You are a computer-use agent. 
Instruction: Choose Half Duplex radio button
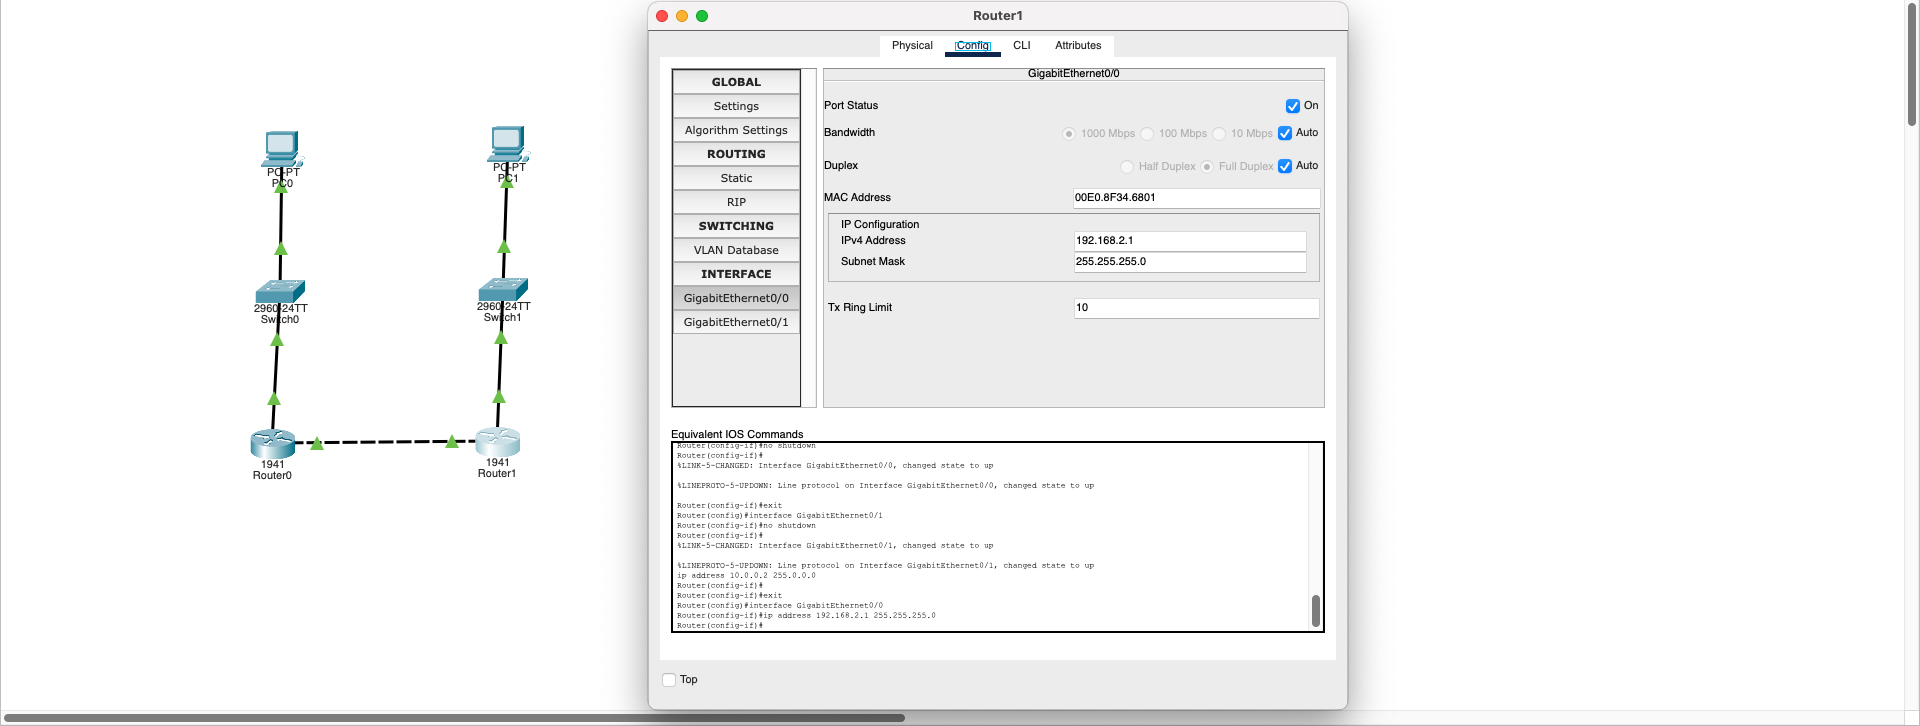point(1127,167)
